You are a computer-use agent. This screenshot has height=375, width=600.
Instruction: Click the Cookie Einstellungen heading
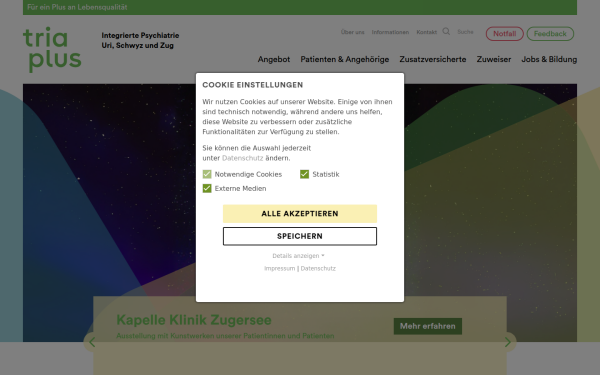253,85
